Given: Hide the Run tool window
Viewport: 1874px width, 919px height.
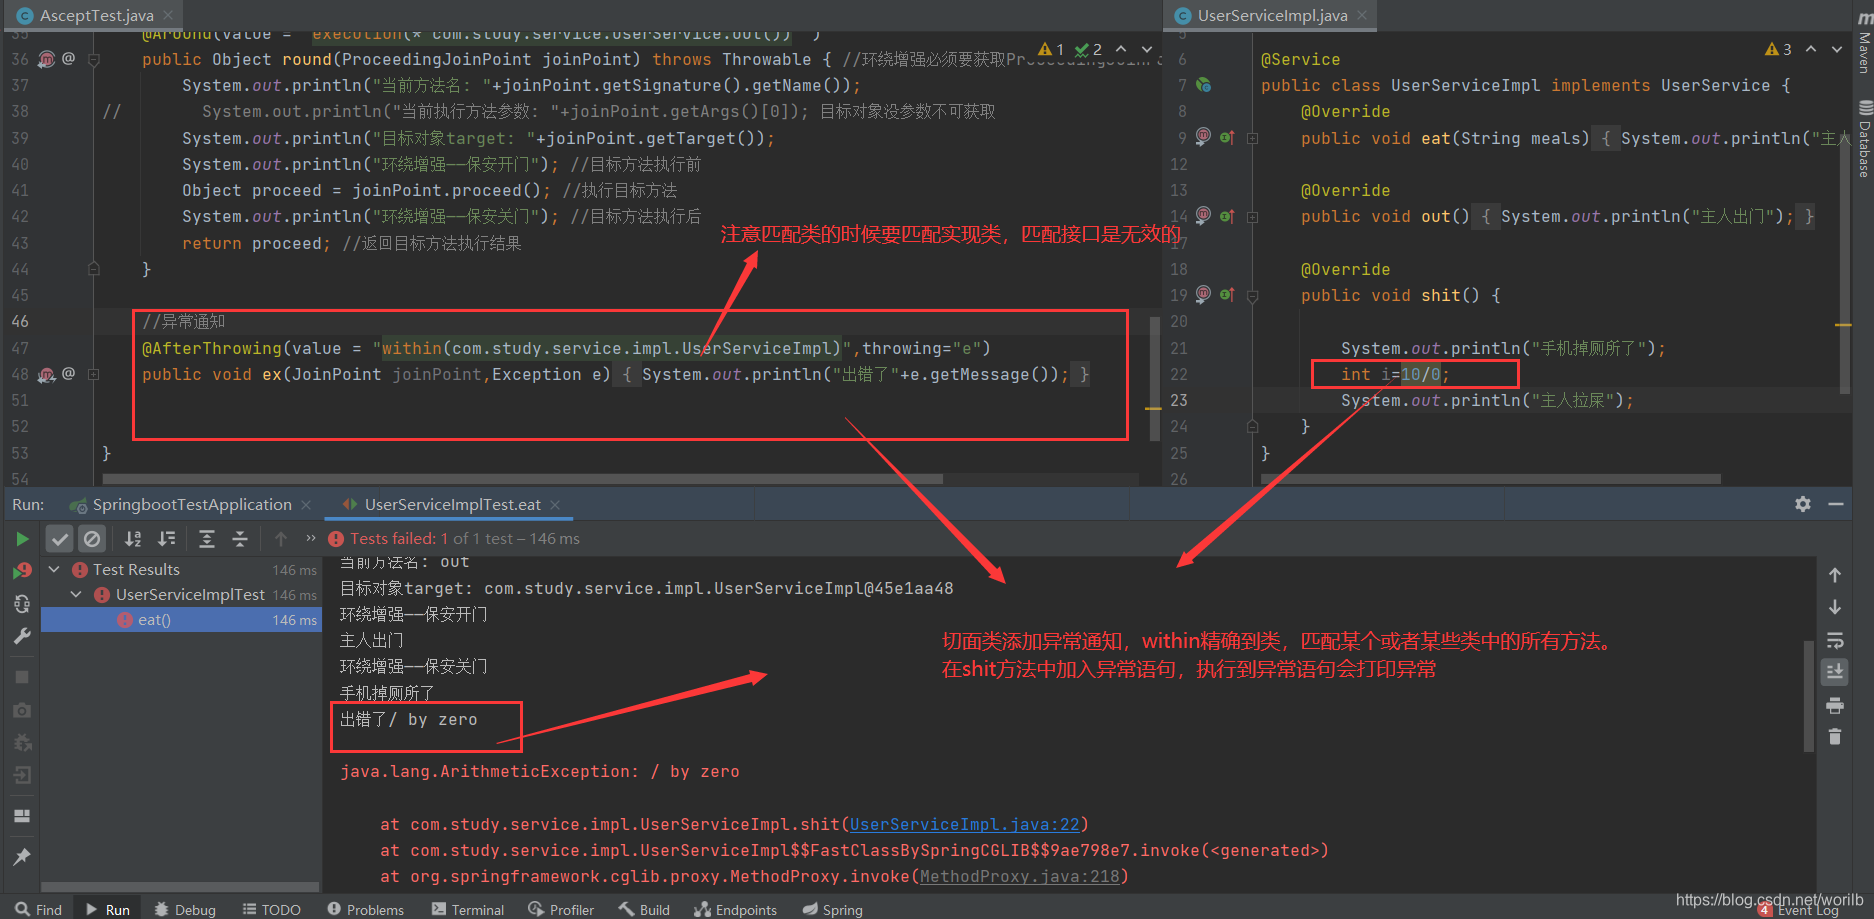Looking at the screenshot, I should [x=1836, y=504].
